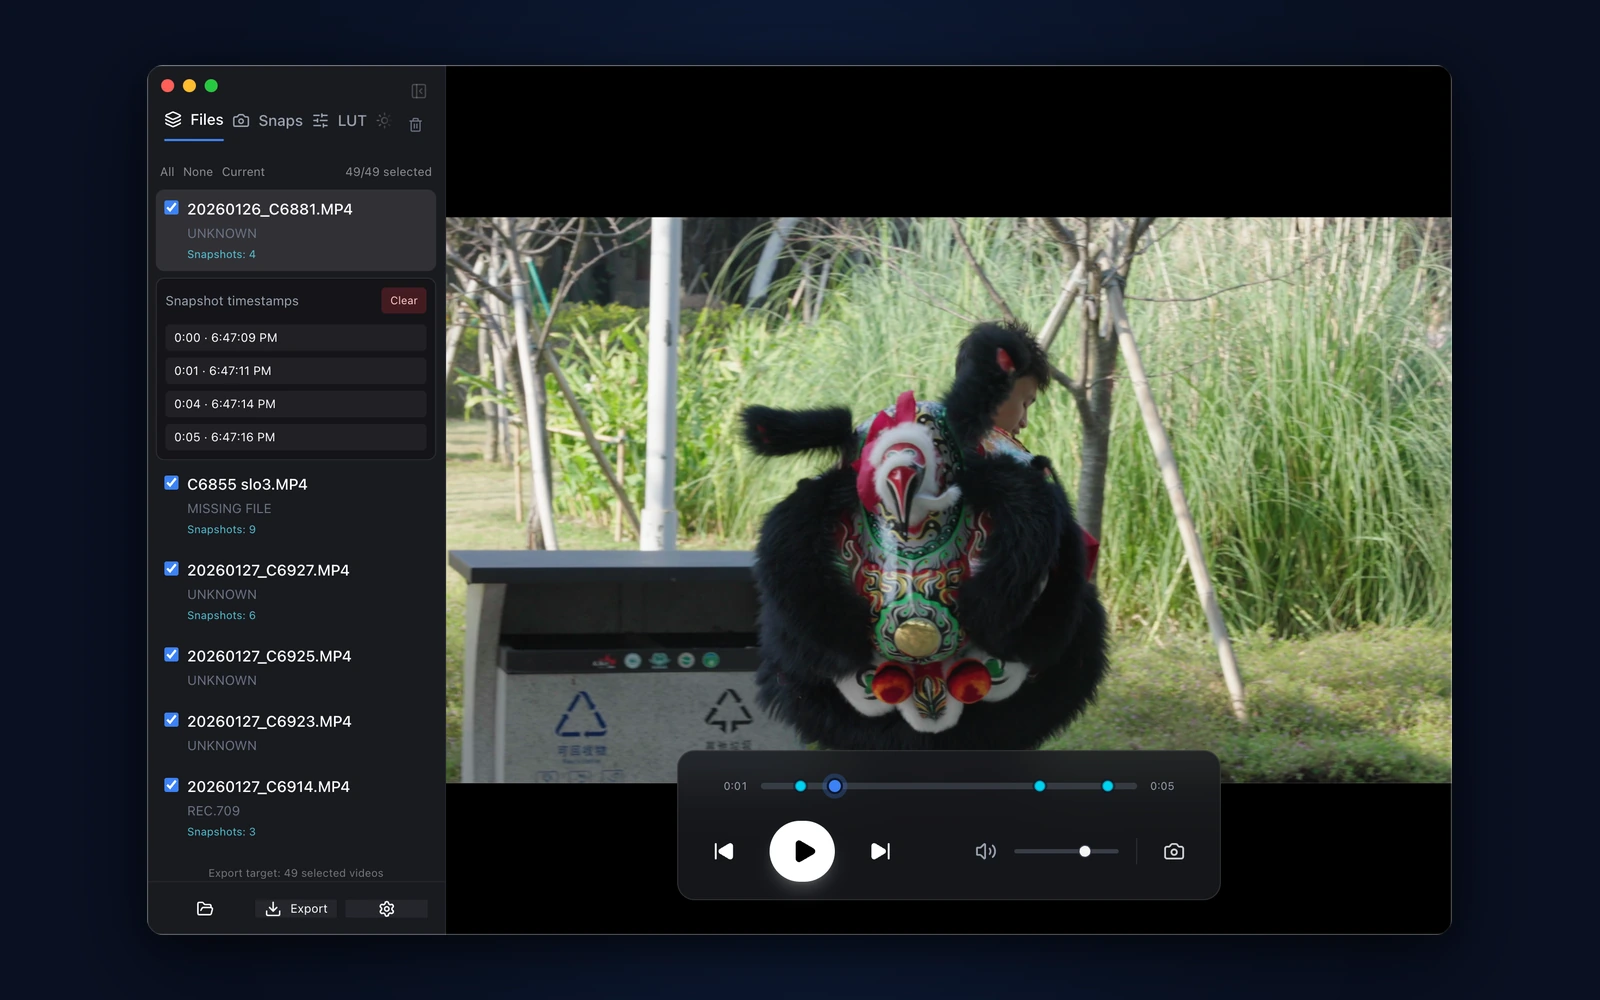Select Current file link

243,172
